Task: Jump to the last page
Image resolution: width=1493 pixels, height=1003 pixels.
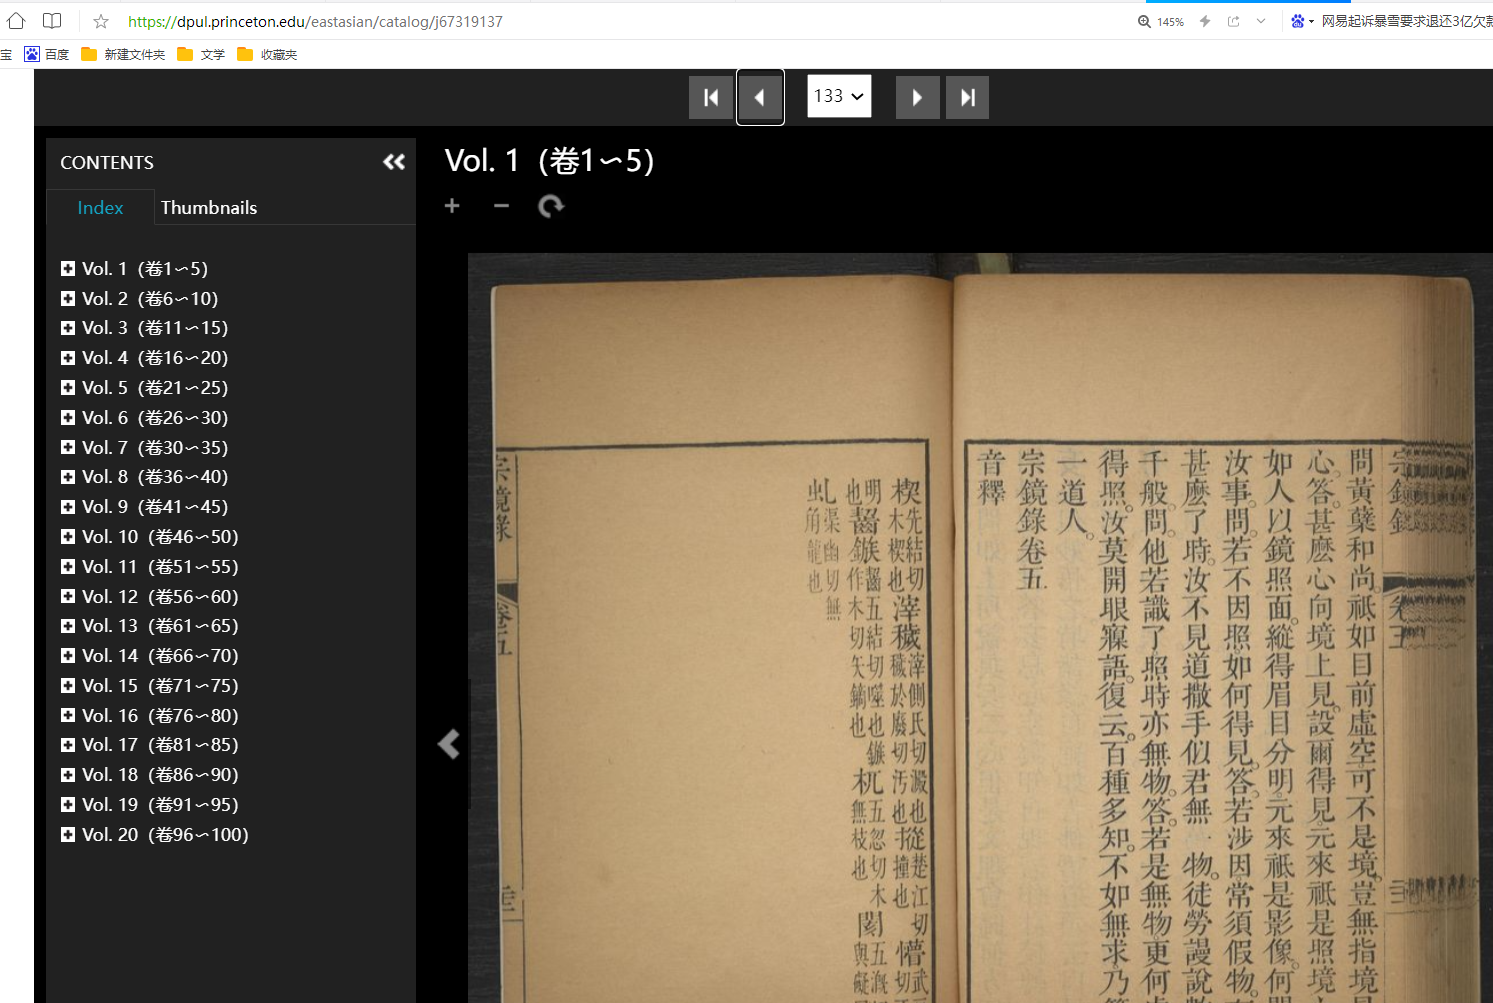Action: (967, 98)
